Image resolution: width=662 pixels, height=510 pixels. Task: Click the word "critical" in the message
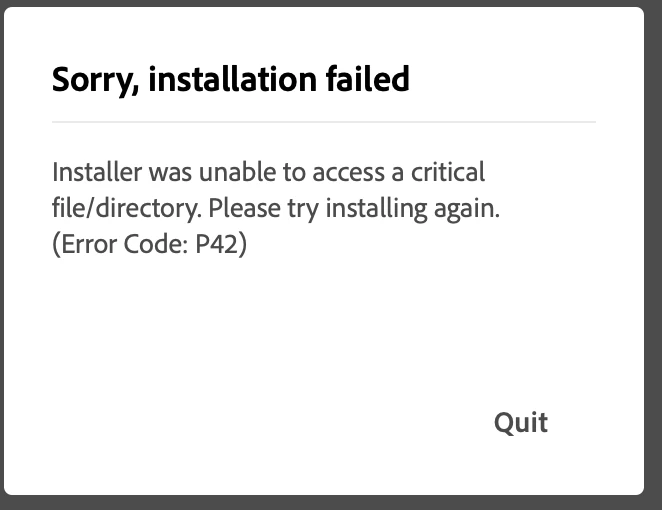[x=448, y=172]
